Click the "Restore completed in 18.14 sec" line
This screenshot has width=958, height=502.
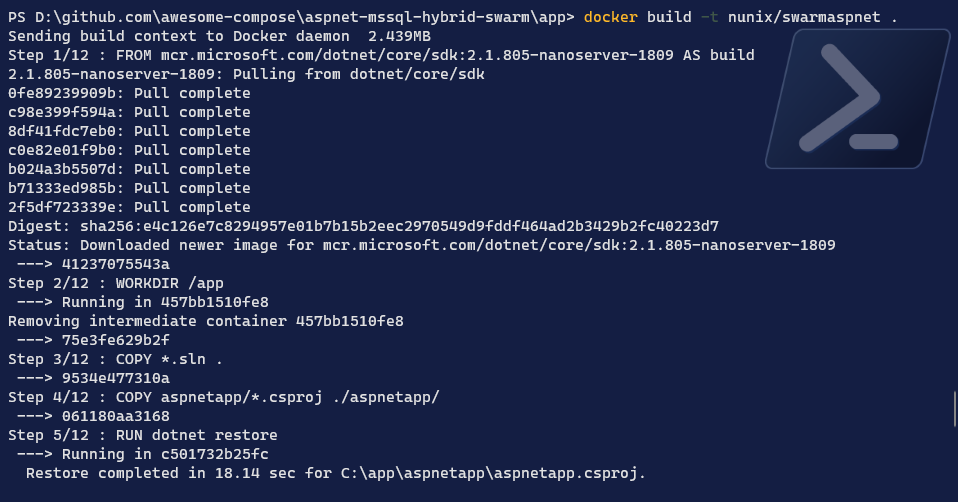pos(336,473)
